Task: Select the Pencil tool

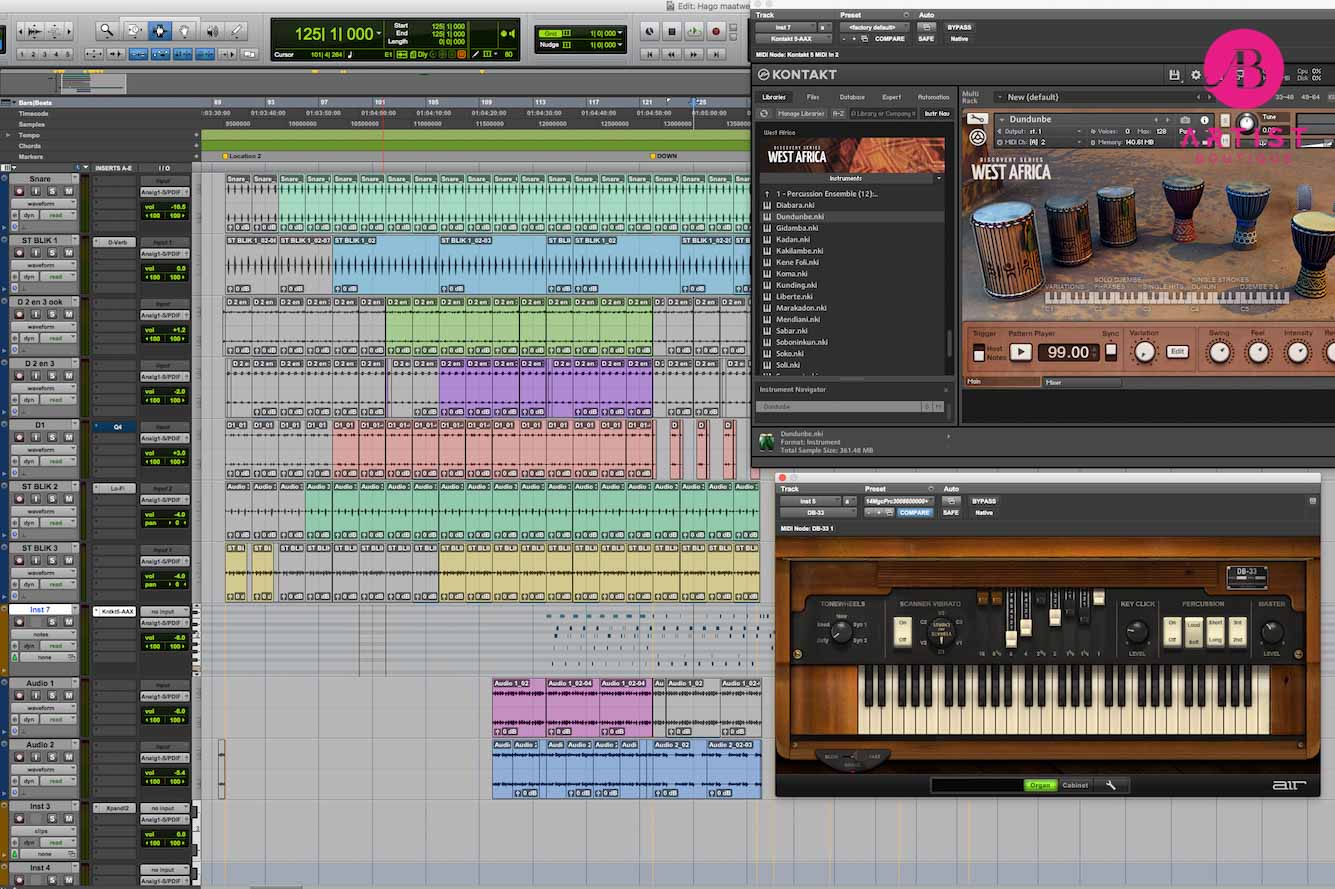Action: 237,31
